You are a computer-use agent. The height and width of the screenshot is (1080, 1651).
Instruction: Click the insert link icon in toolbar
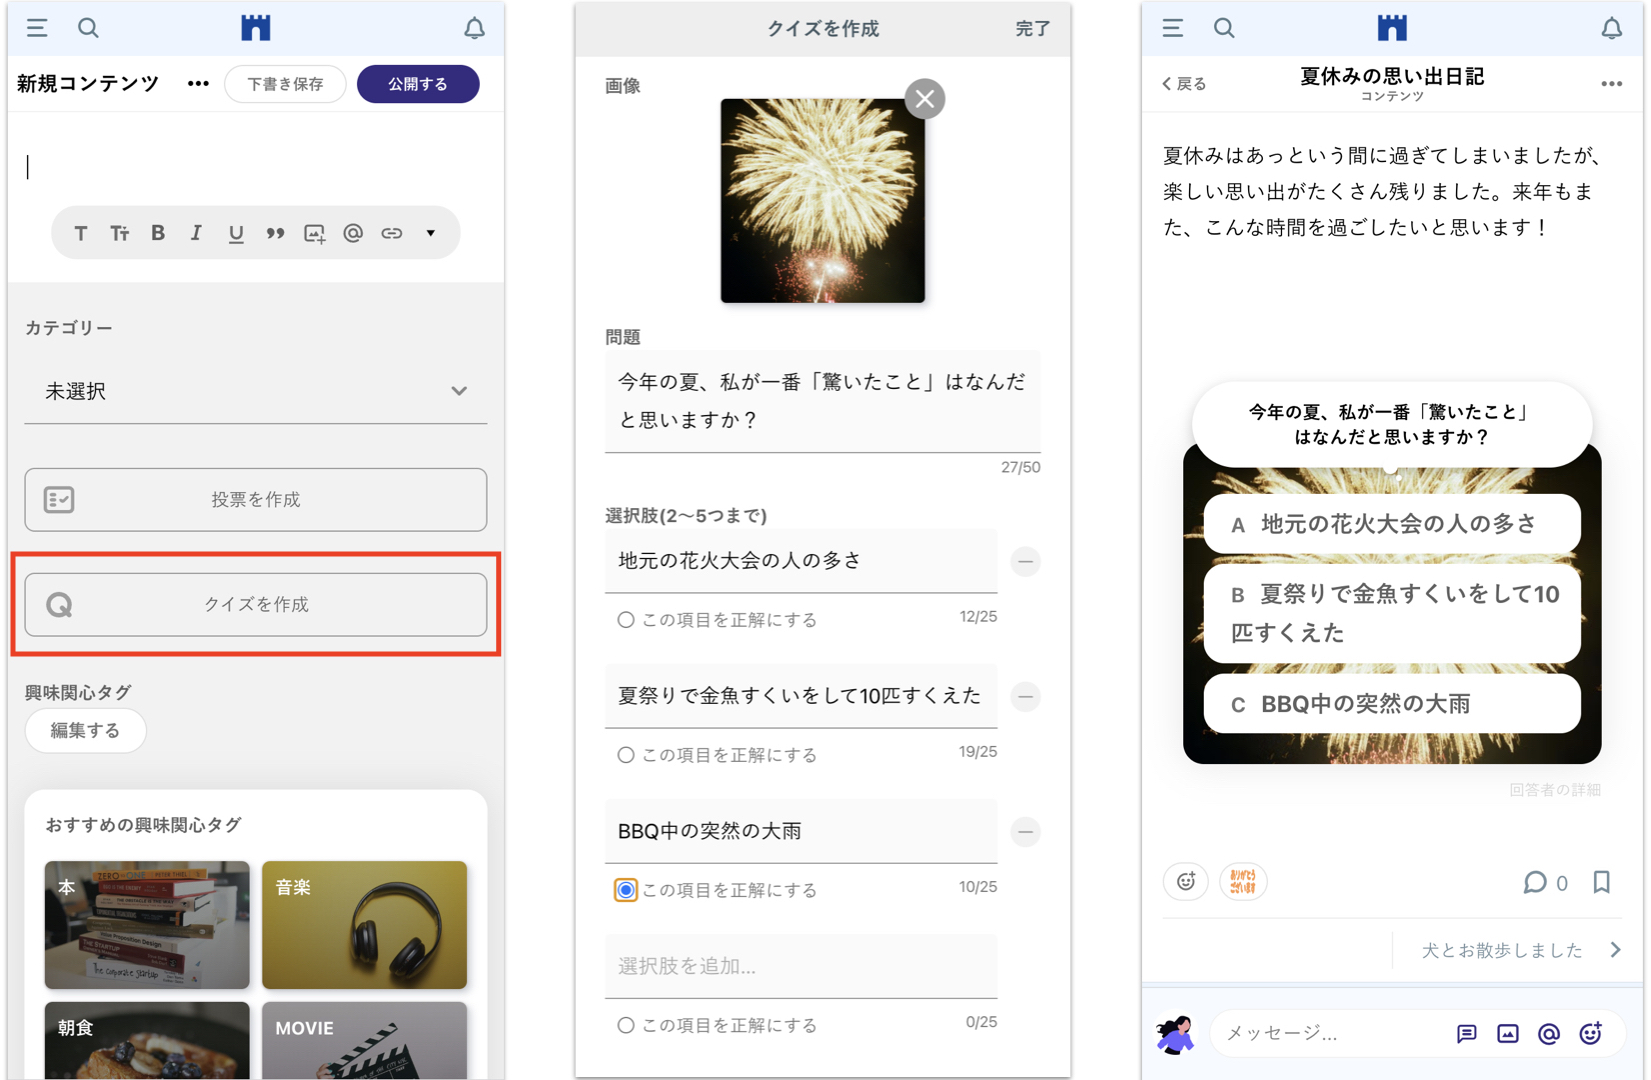[392, 233]
